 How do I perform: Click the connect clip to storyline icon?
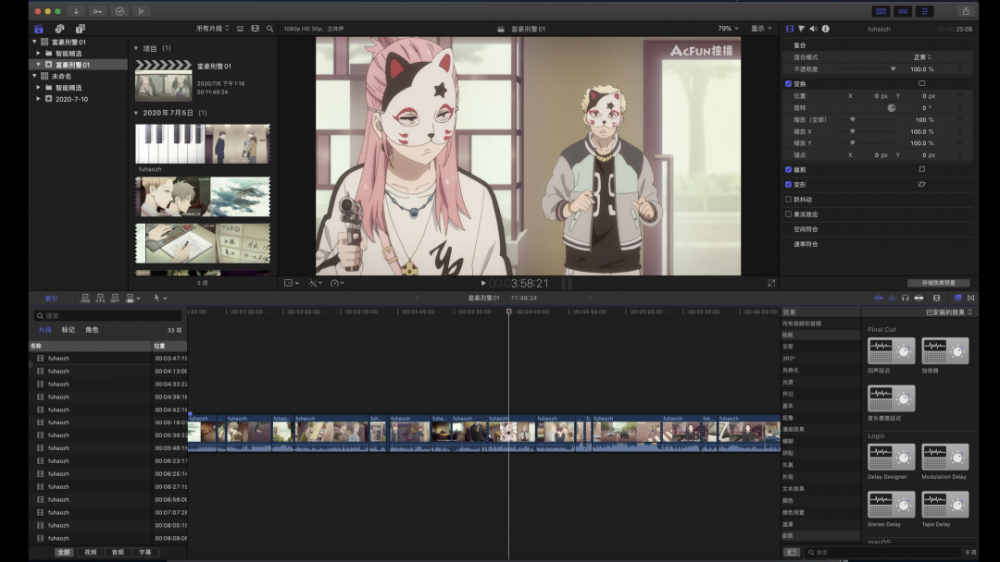coord(85,298)
